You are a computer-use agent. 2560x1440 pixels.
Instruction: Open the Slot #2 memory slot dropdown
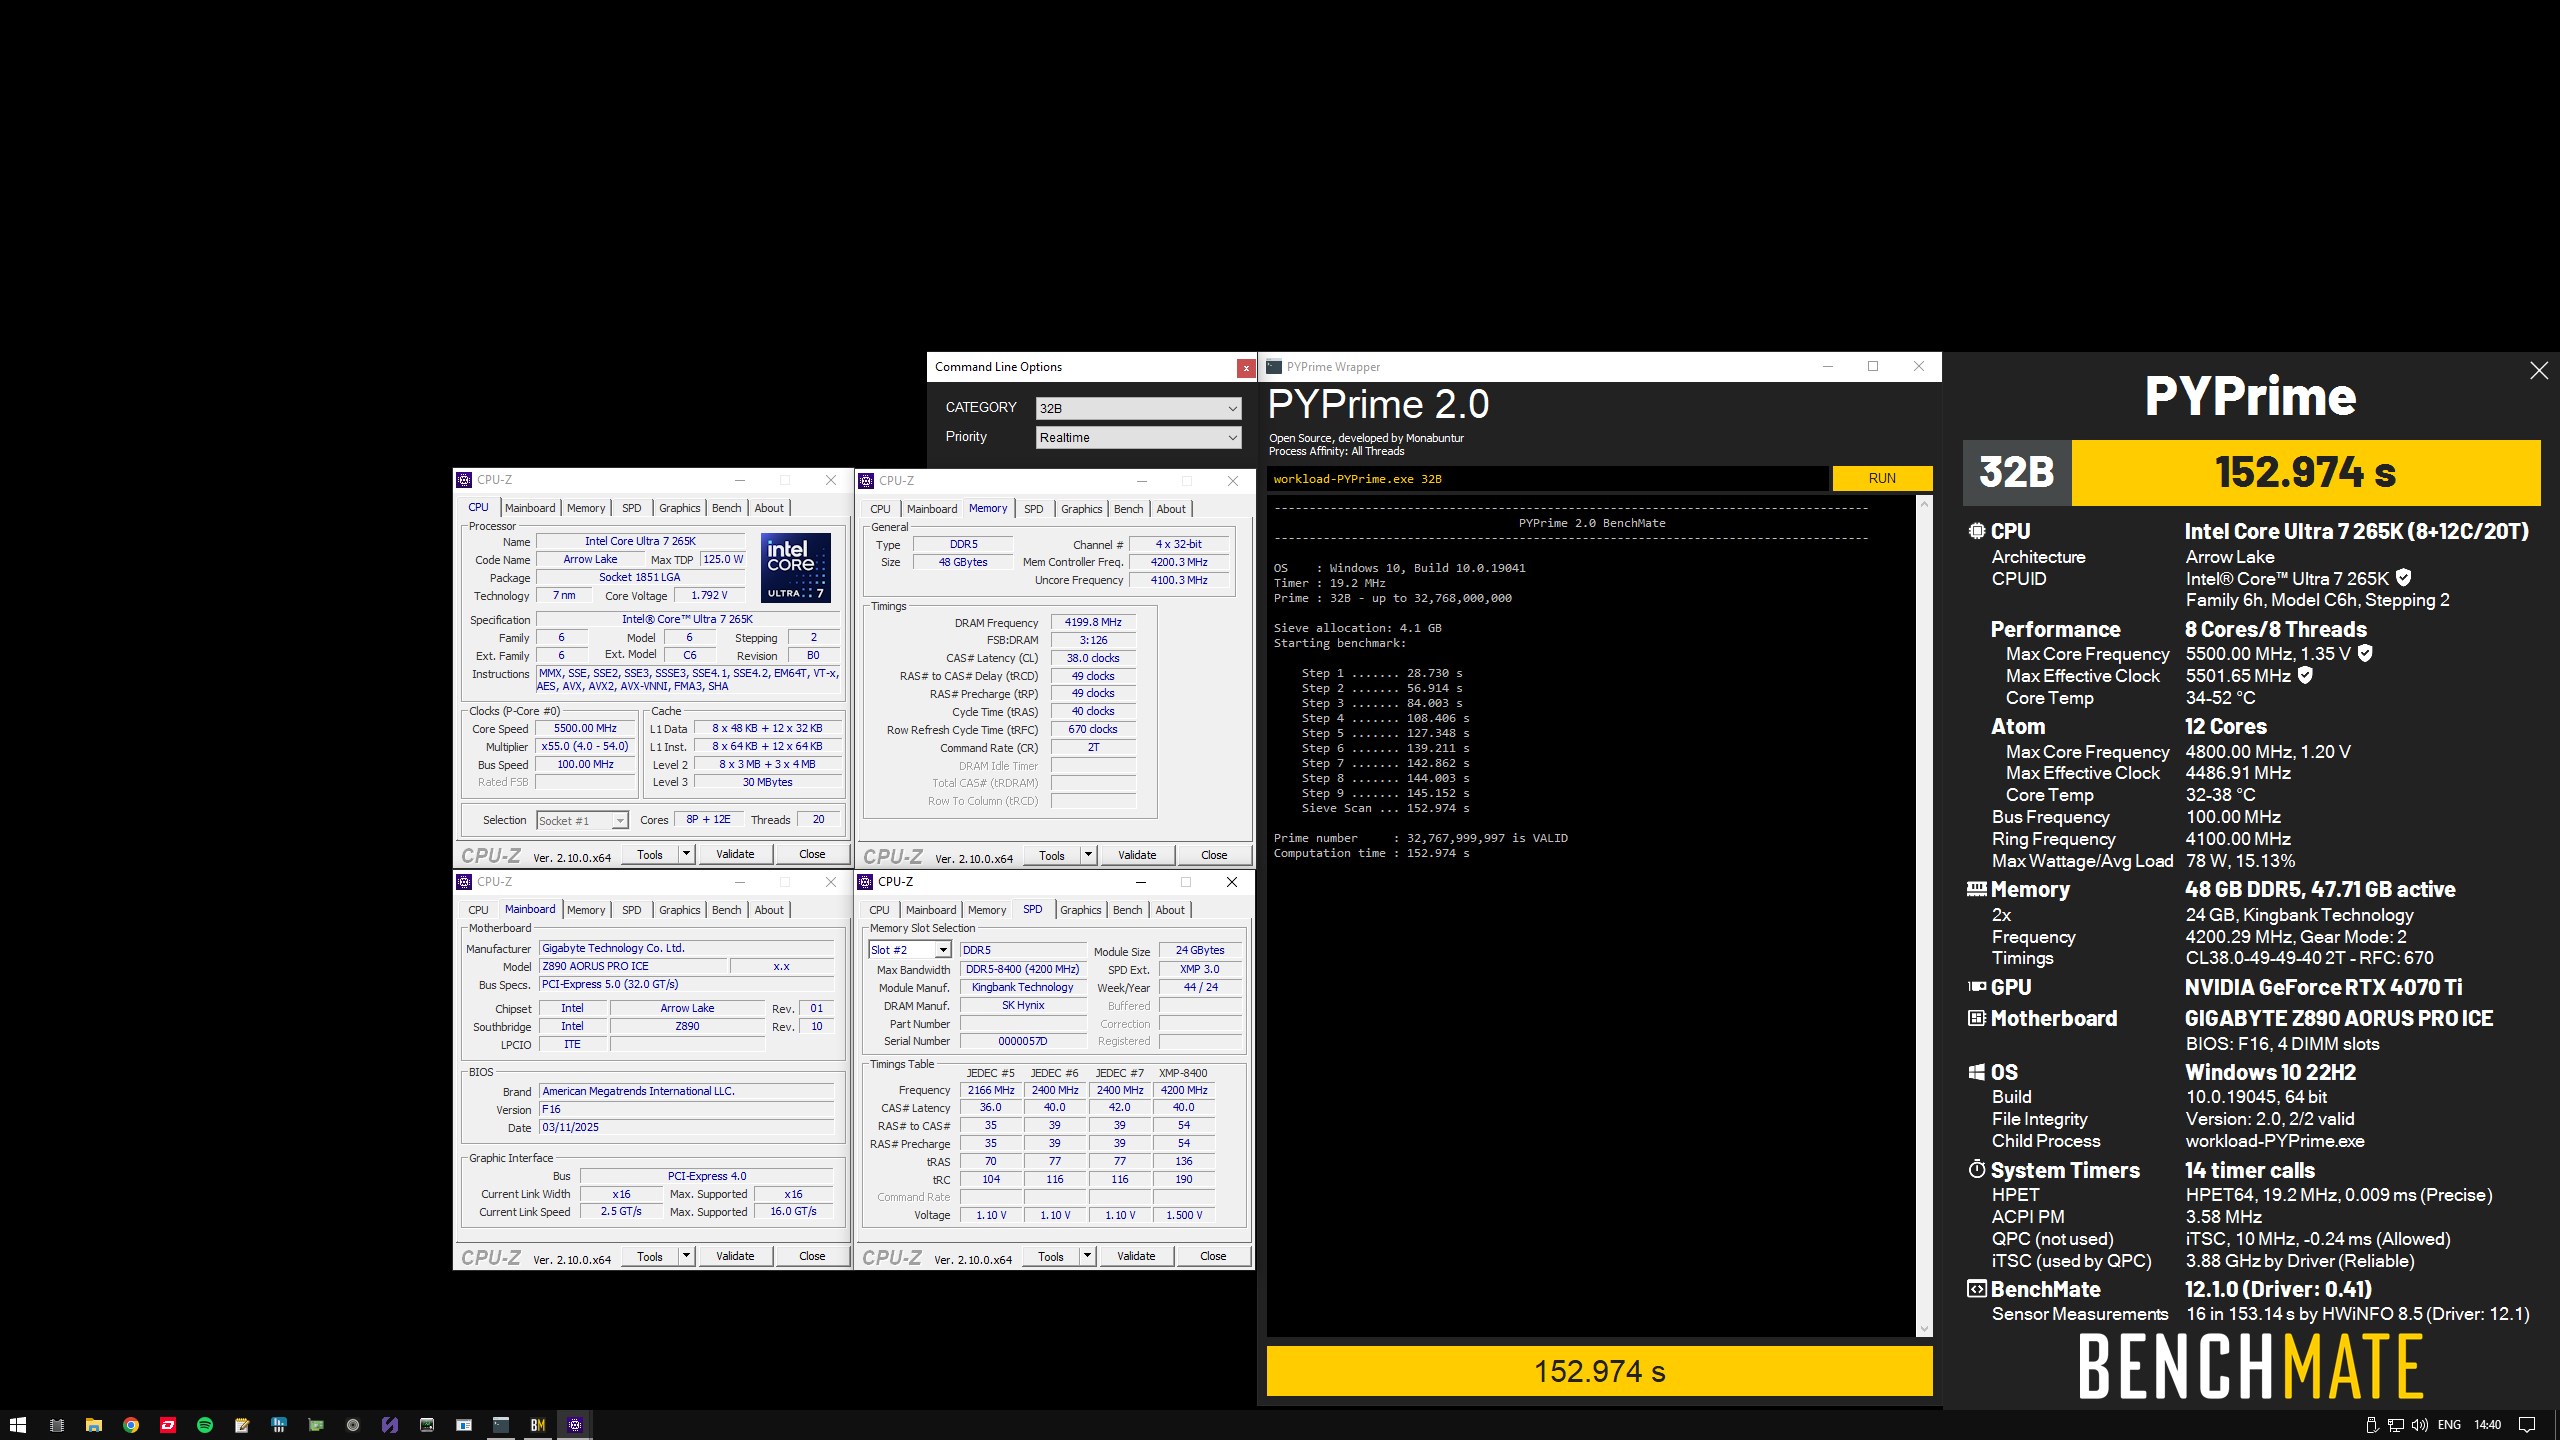909,950
